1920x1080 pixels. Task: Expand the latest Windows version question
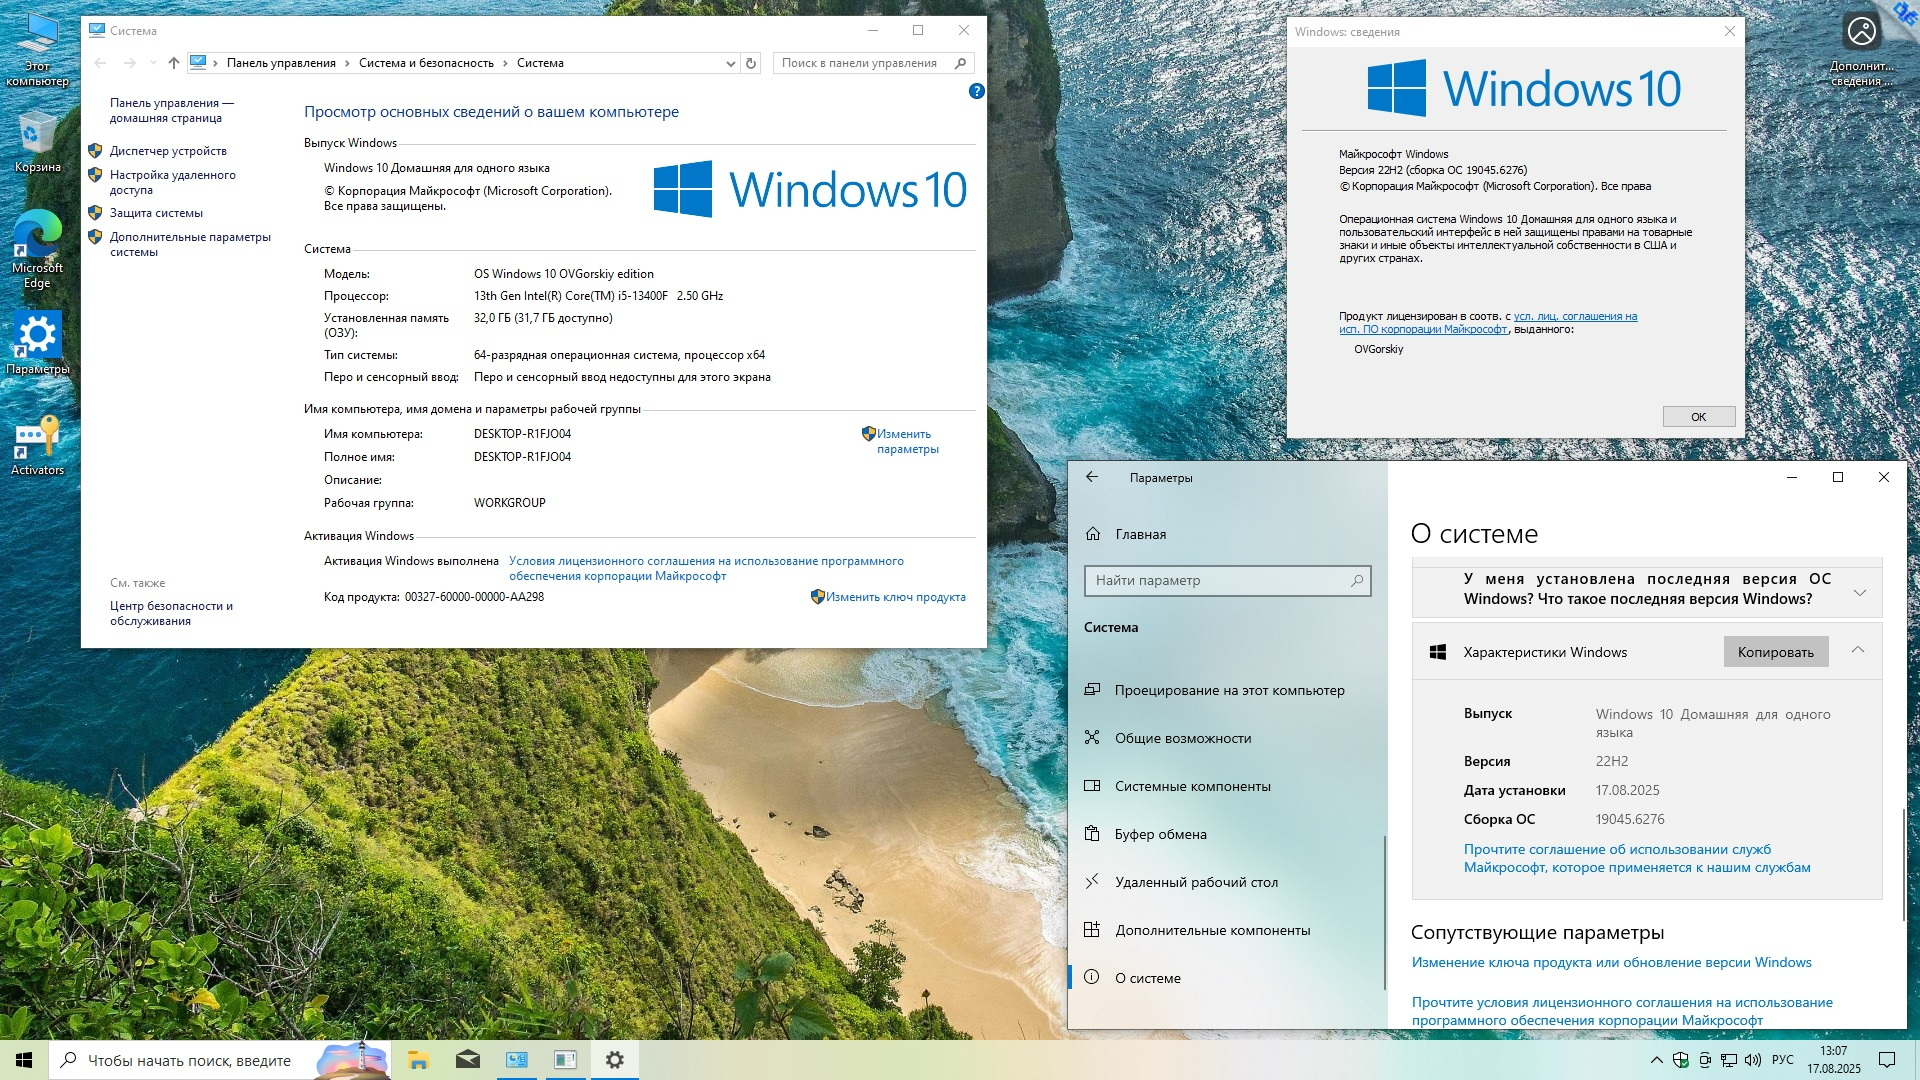pos(1859,591)
